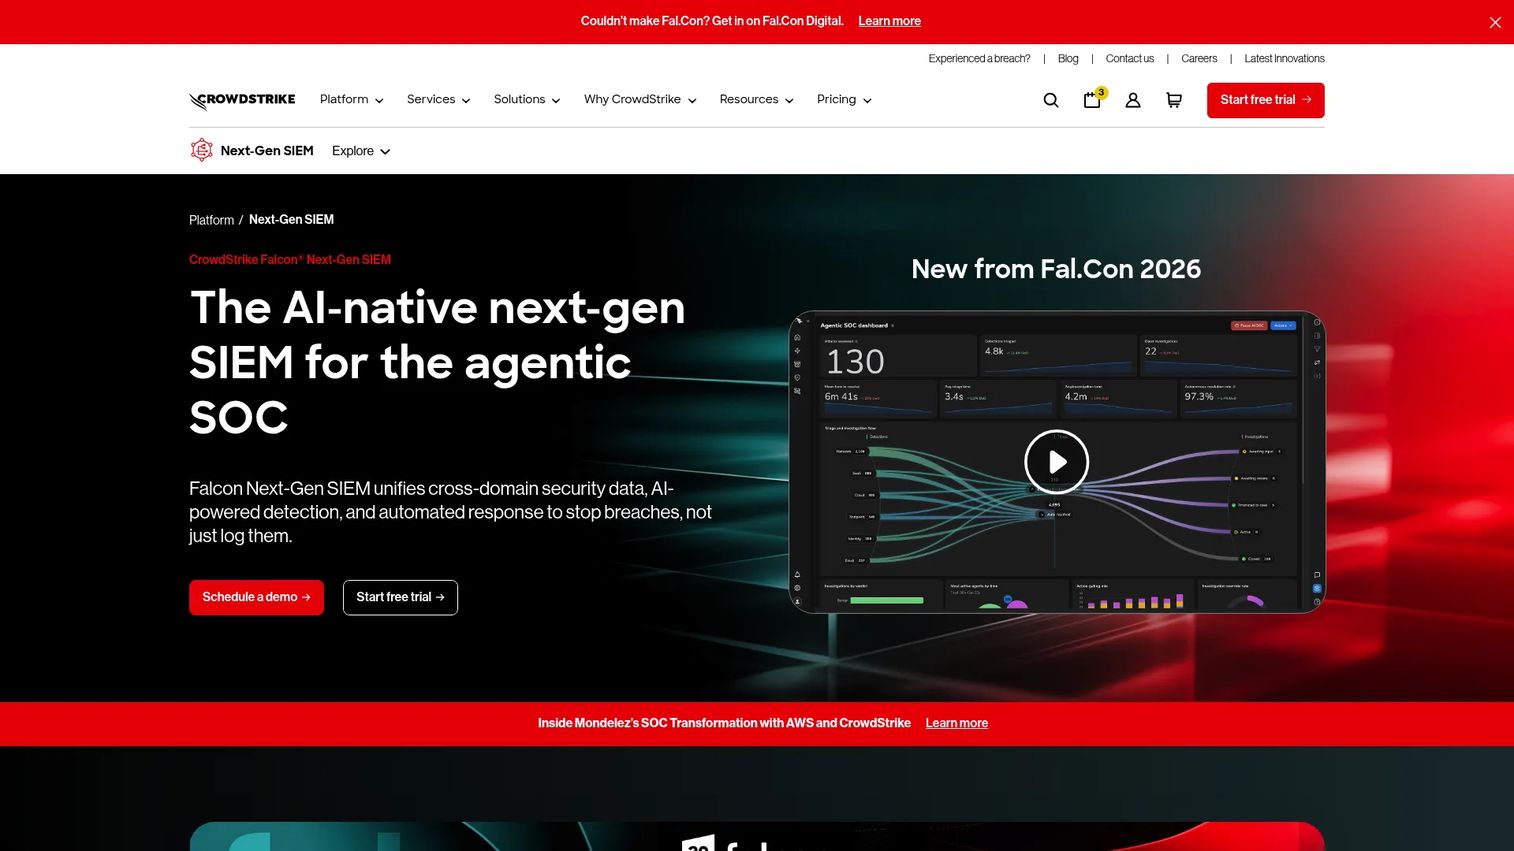
Task: Expand the Platform menu
Action: pos(351,99)
